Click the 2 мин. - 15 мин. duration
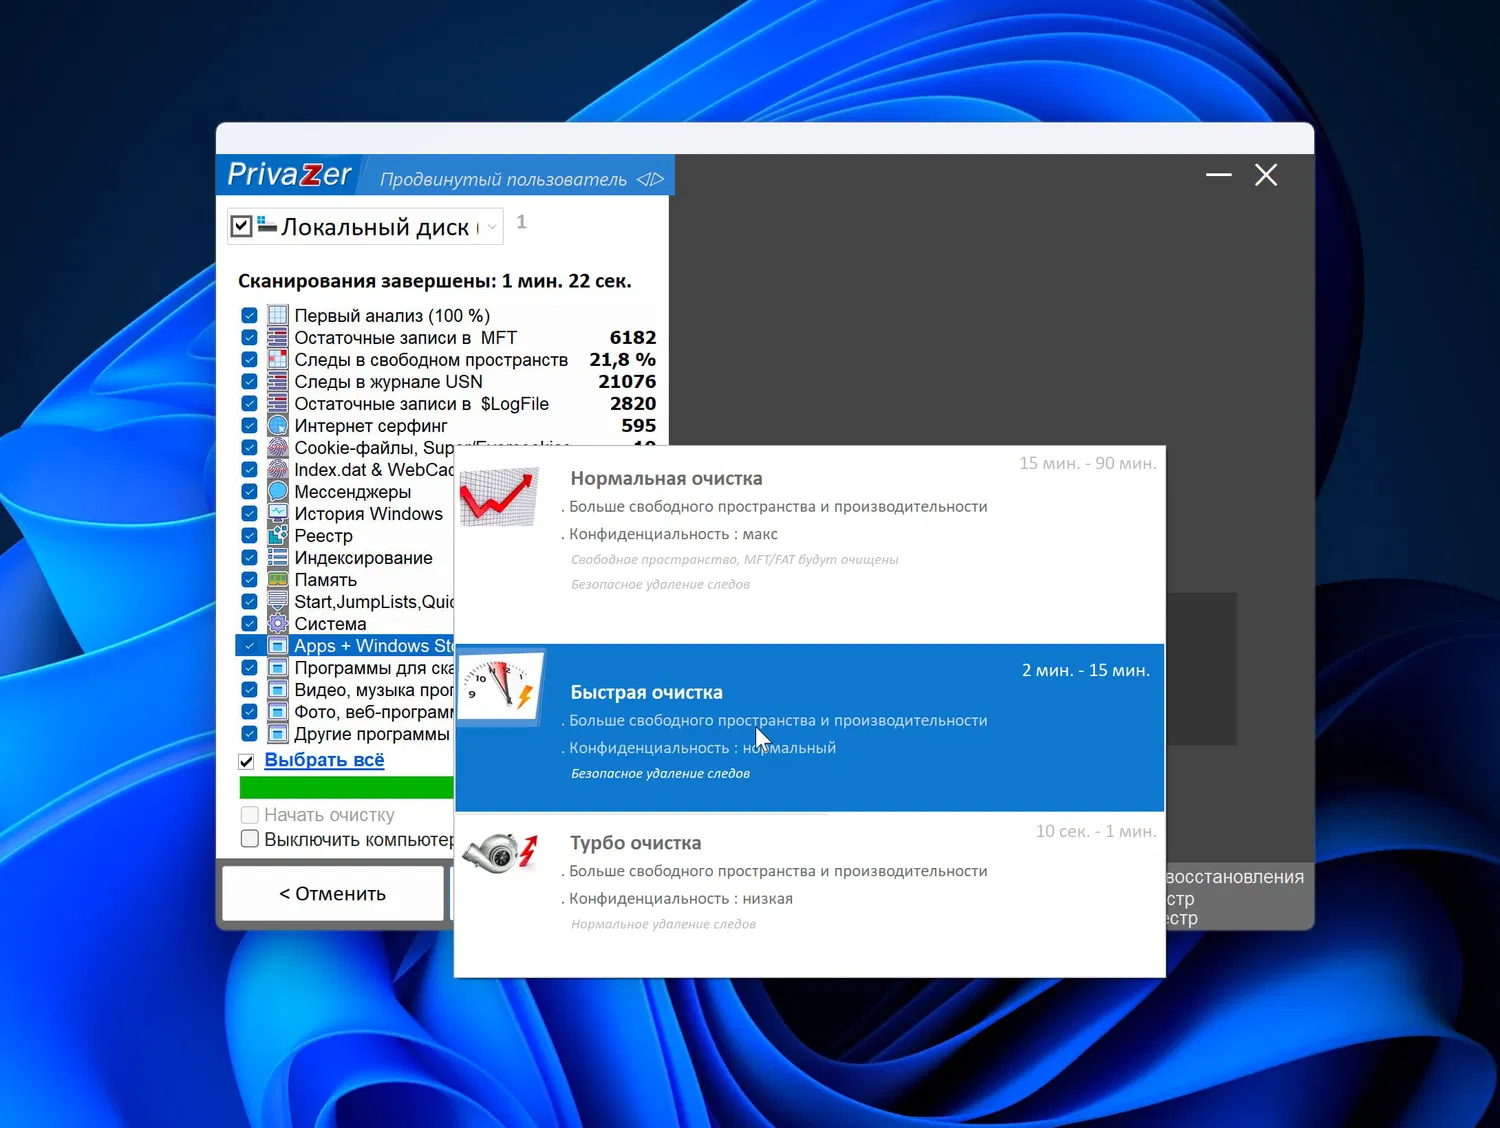This screenshot has height=1128, width=1500. coord(1086,670)
